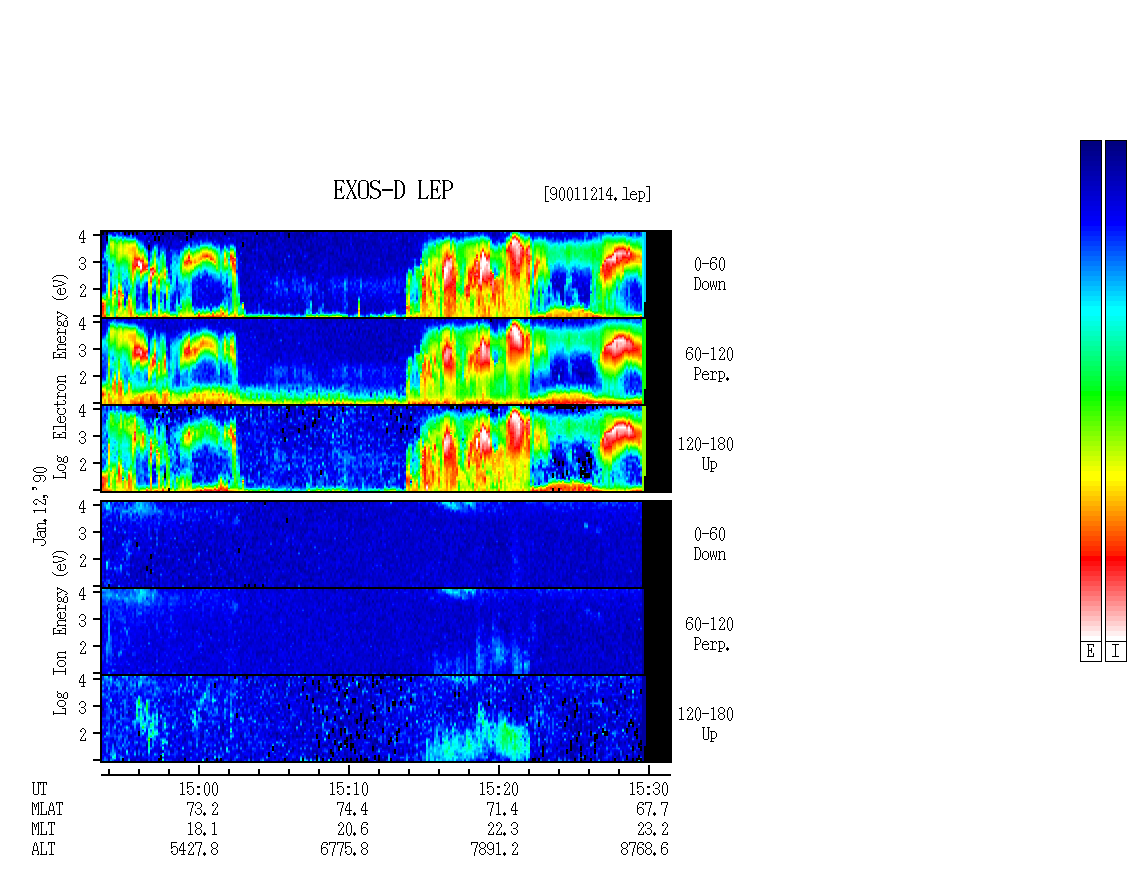This screenshot has width=1130, height=875.
Task: Select the boxed I label under color bar
Action: [x=1116, y=652]
